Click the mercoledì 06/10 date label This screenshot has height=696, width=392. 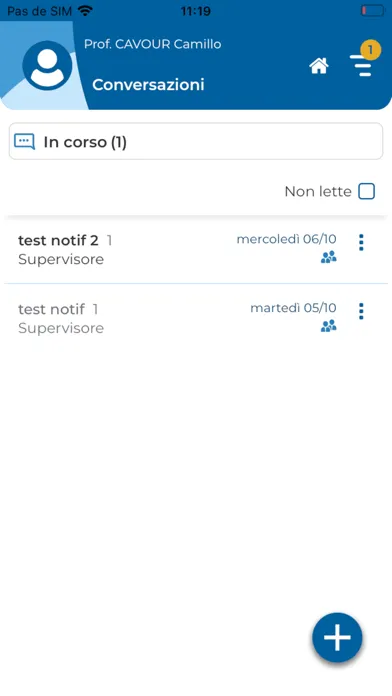pos(286,239)
